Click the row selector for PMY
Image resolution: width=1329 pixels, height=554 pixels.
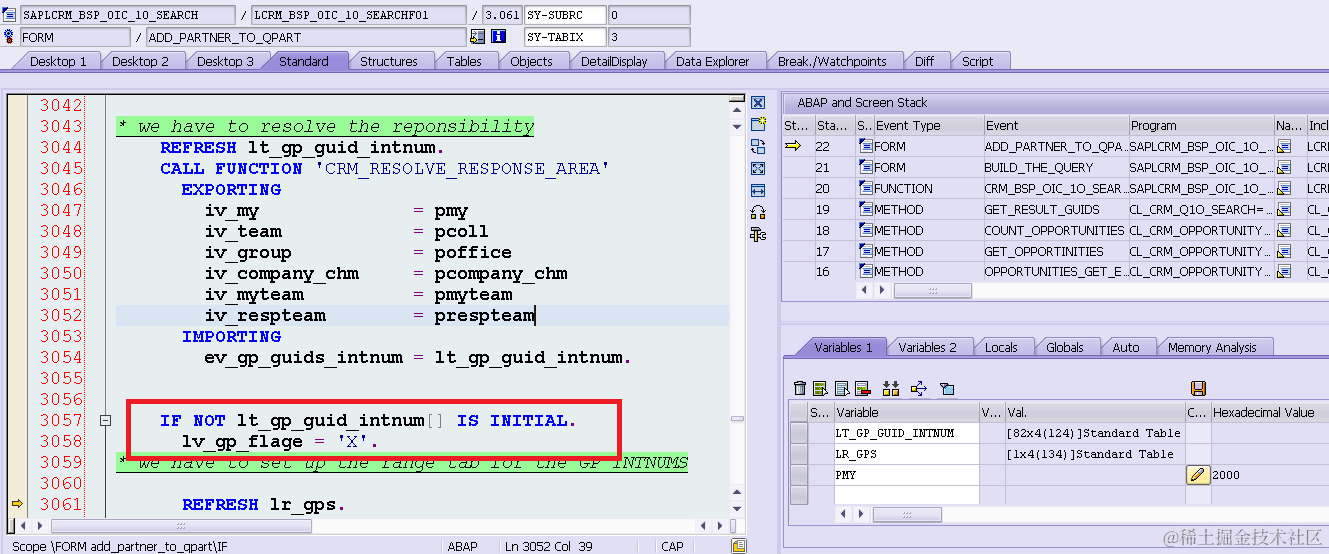tap(799, 475)
